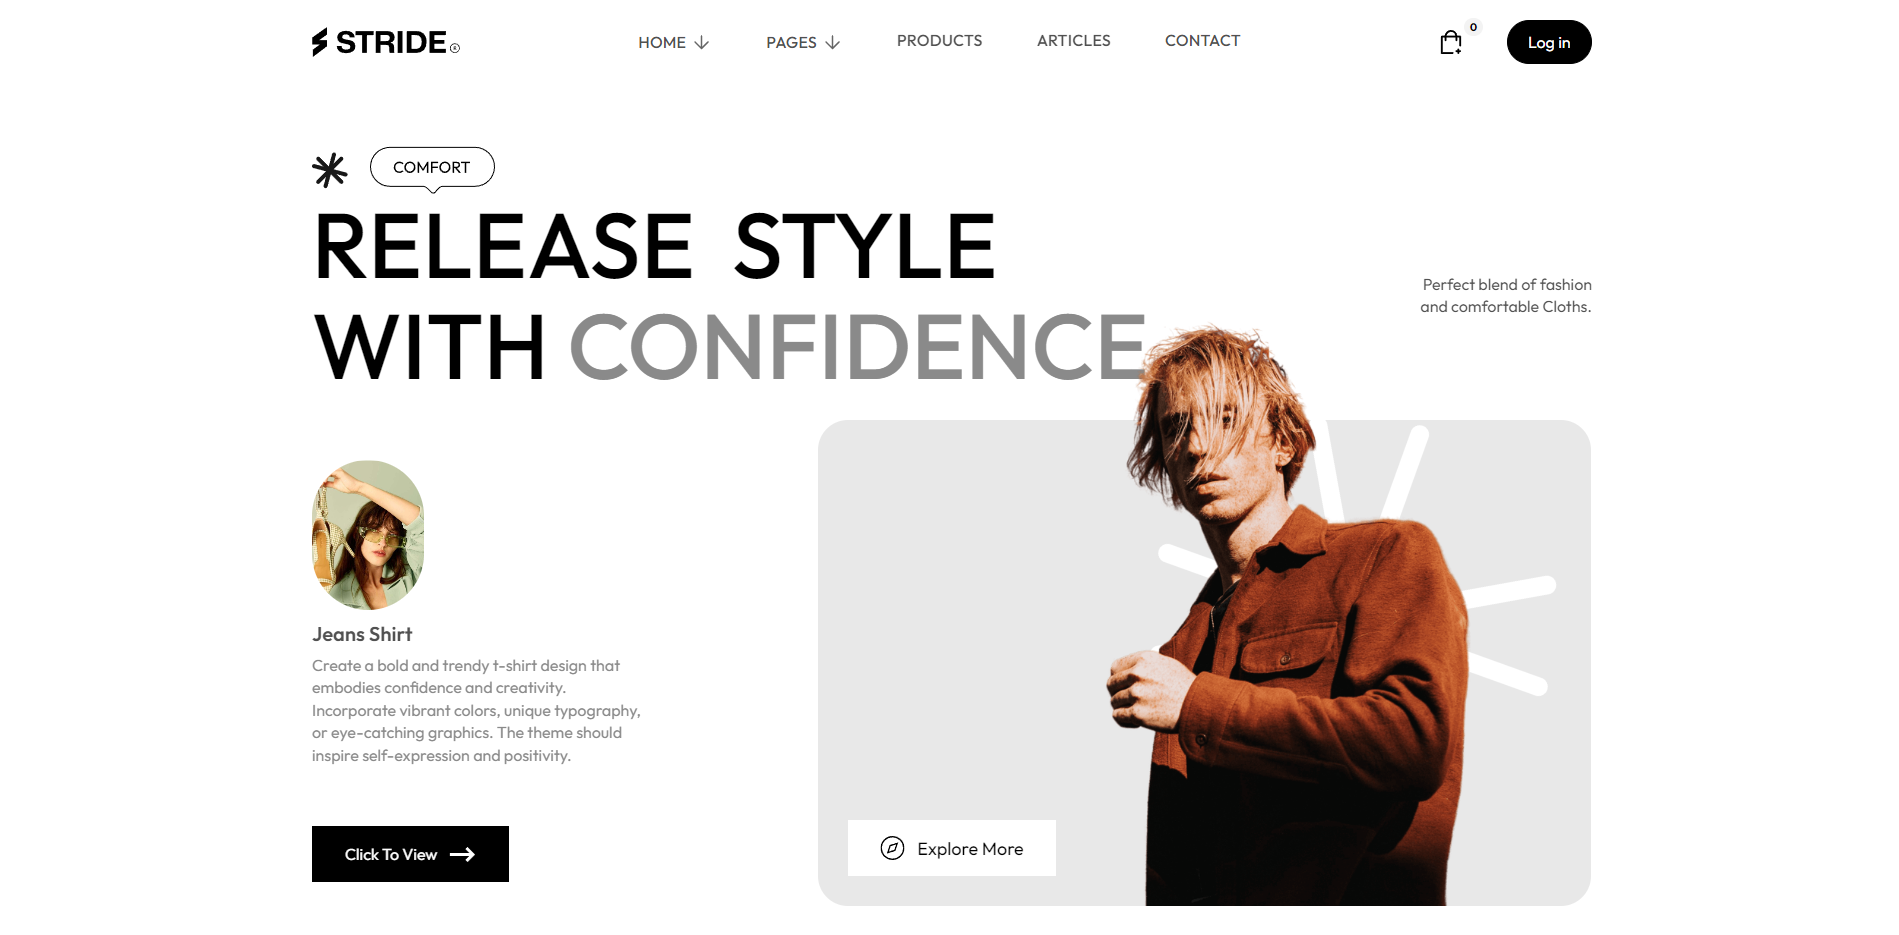This screenshot has width=1899, height=935.
Task: Select the Click To View button
Action: (410, 854)
